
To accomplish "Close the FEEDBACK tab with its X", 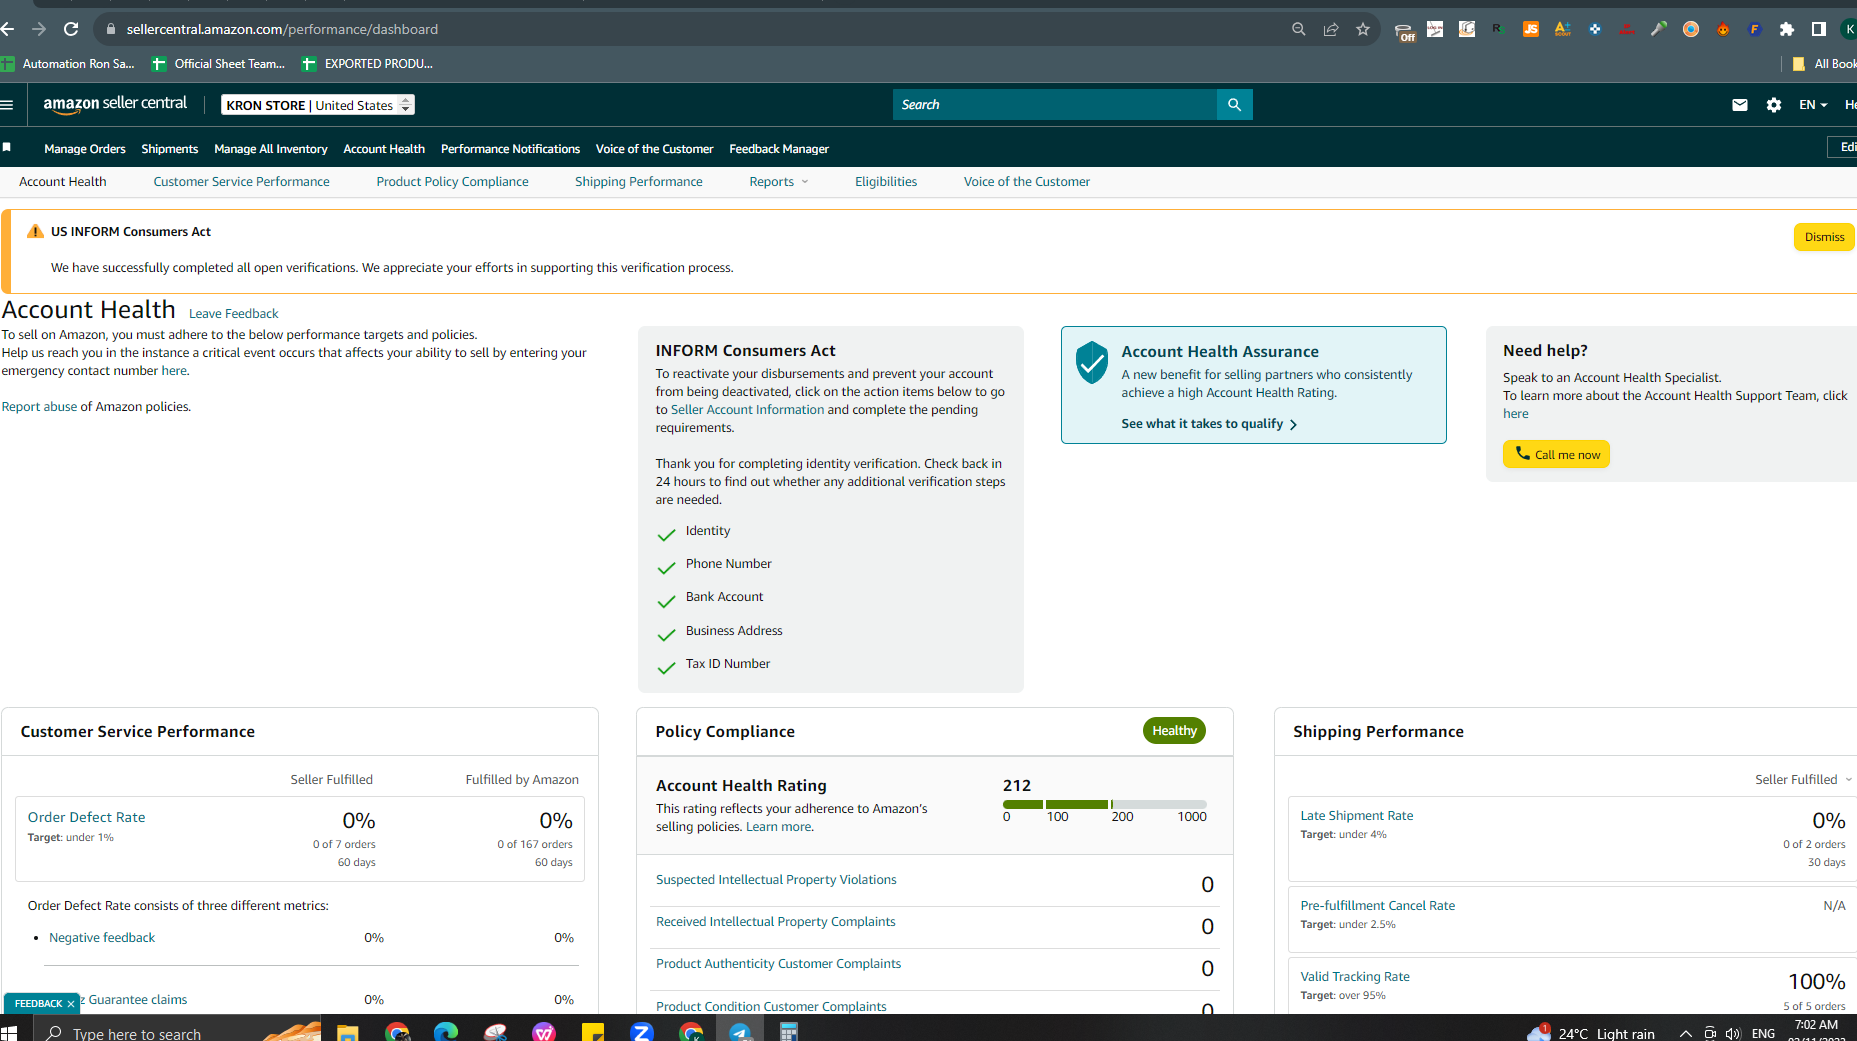I will coord(71,1004).
